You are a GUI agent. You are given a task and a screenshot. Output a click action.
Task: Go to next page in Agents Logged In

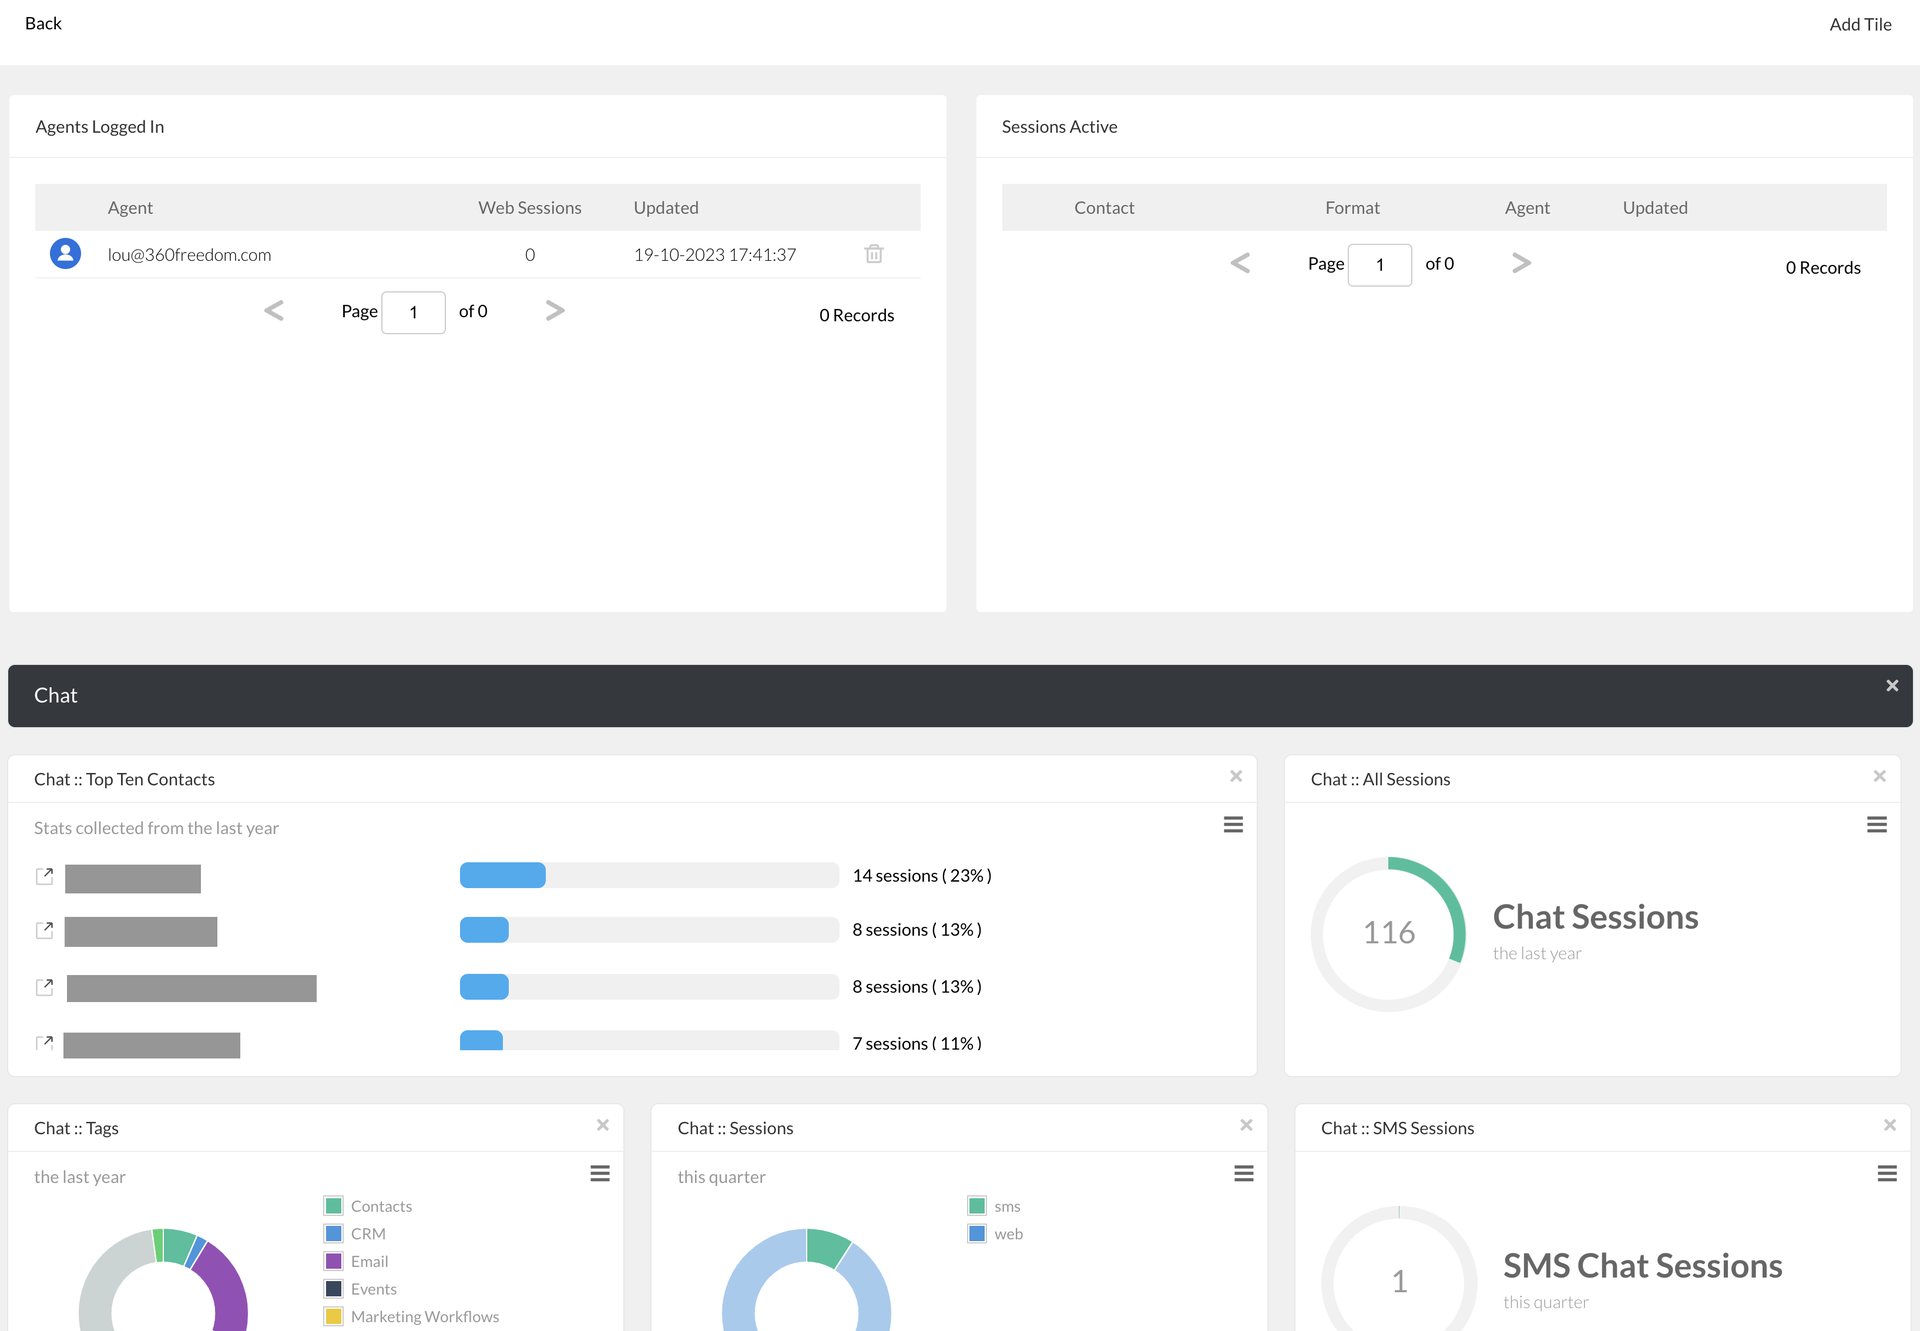click(x=555, y=311)
